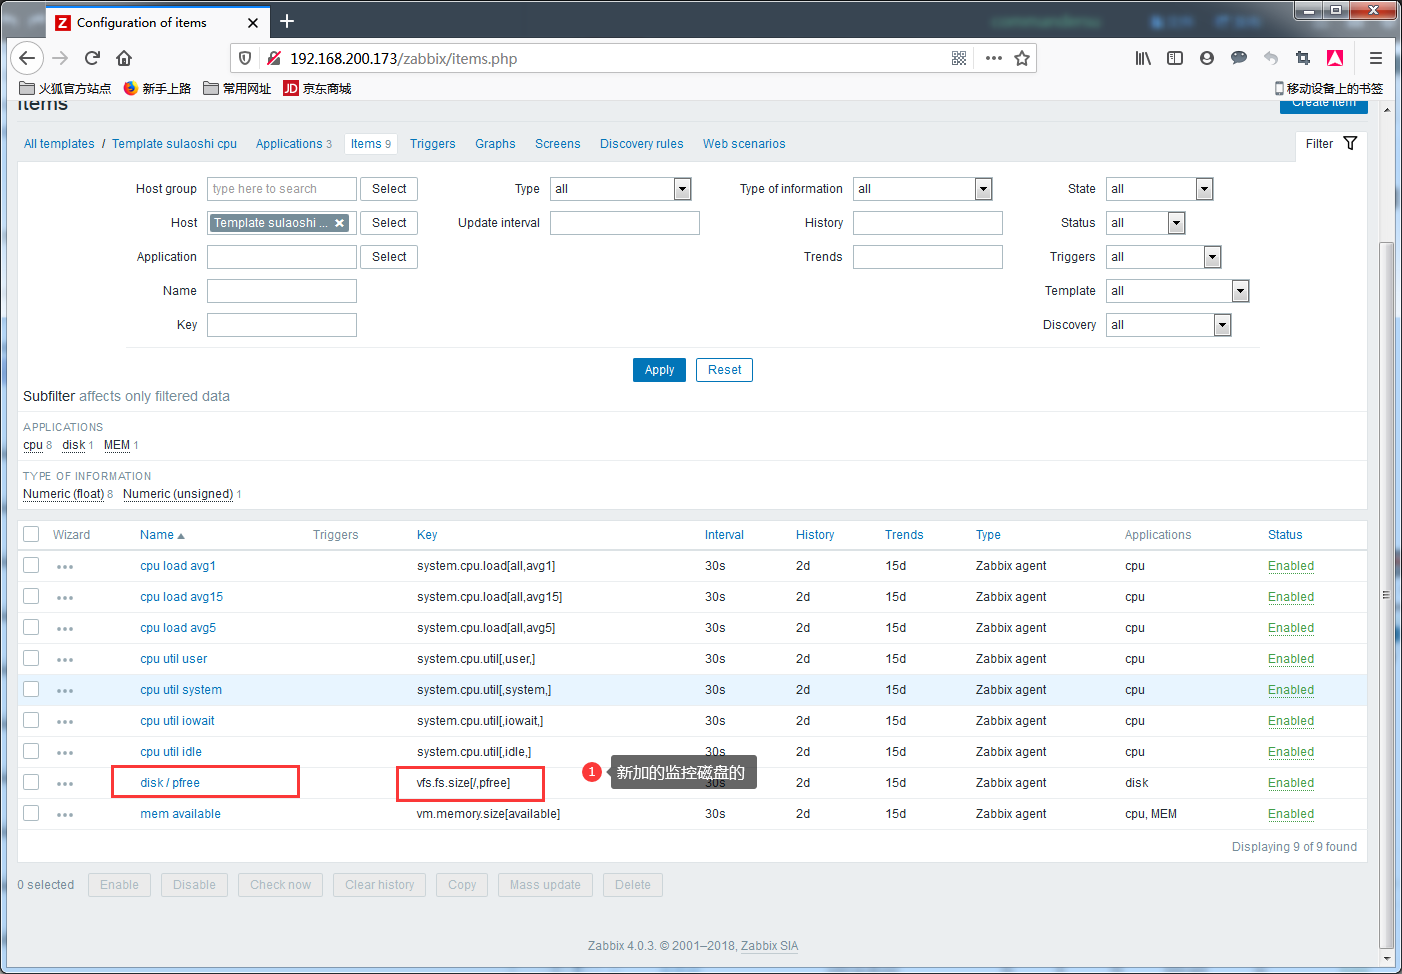This screenshot has width=1402, height=974.
Task: Check the box for cpu util user
Action: click(x=31, y=658)
